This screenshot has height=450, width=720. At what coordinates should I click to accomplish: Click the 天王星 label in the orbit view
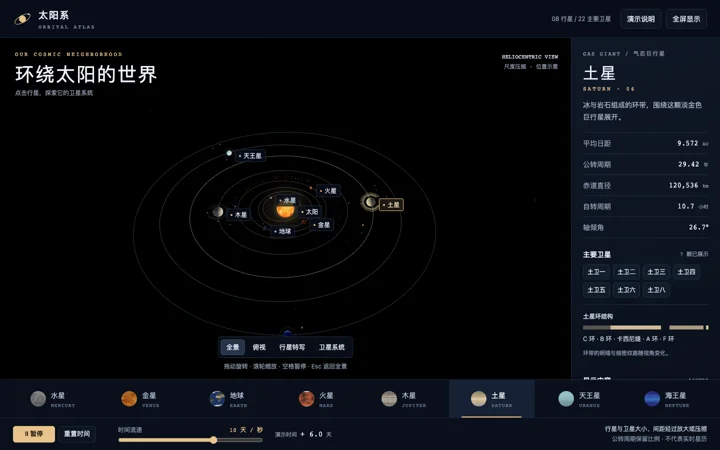point(250,156)
